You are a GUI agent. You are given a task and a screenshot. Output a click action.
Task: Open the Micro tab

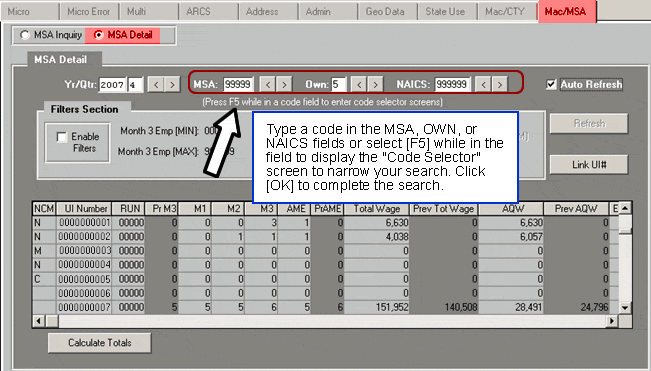[30, 12]
